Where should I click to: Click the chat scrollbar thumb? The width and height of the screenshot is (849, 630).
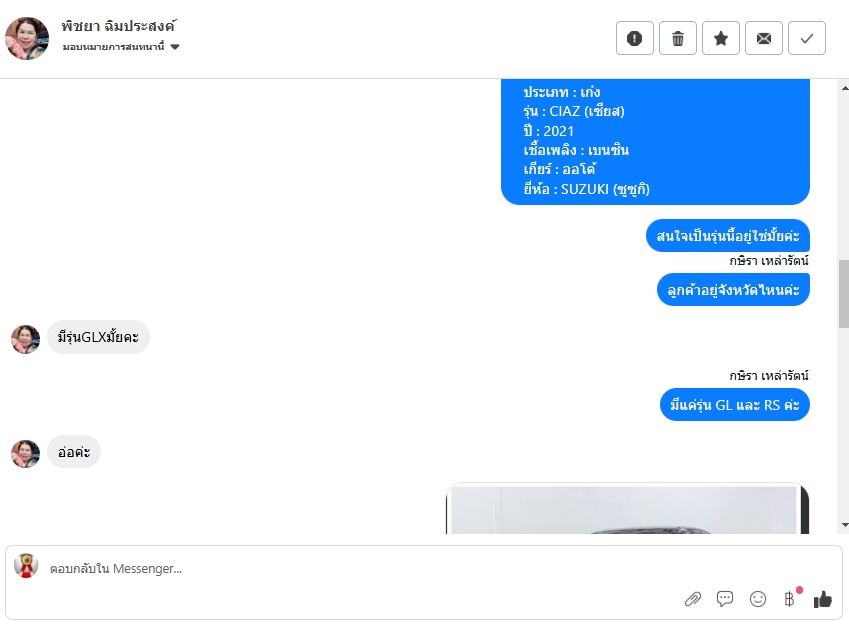pyautogui.click(x=844, y=294)
